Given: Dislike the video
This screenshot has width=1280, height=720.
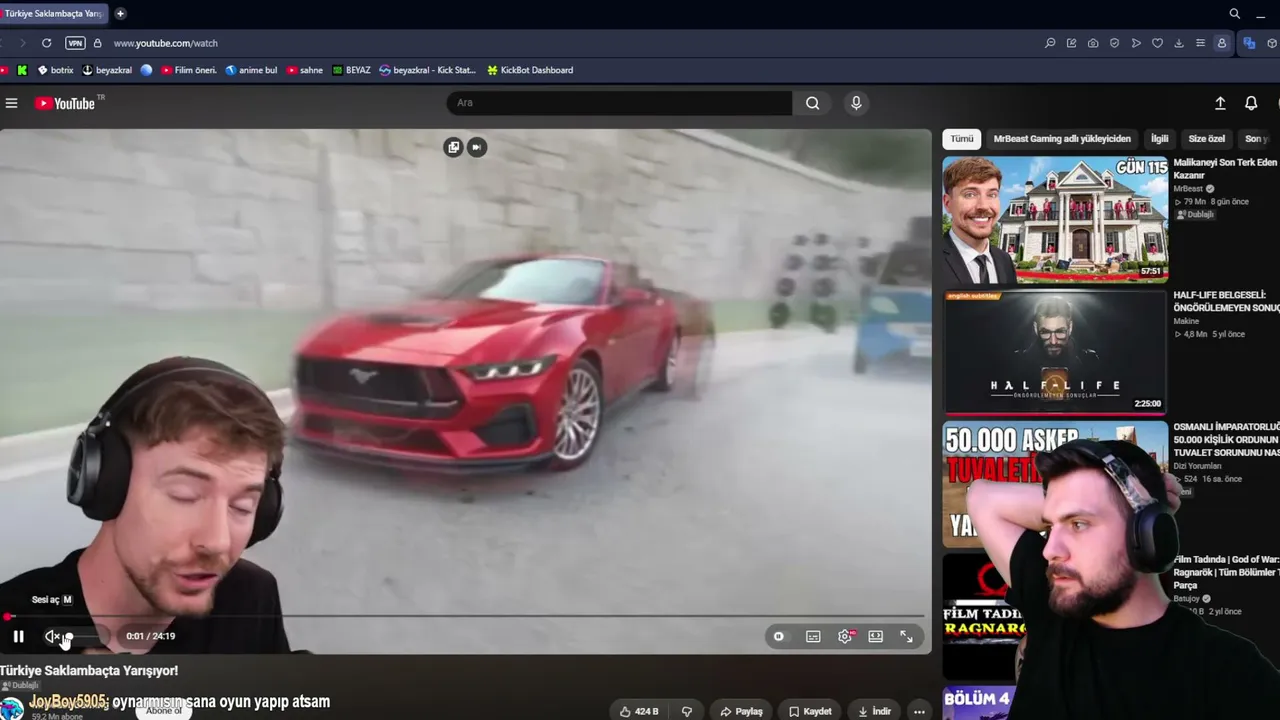Looking at the screenshot, I should 687,711.
